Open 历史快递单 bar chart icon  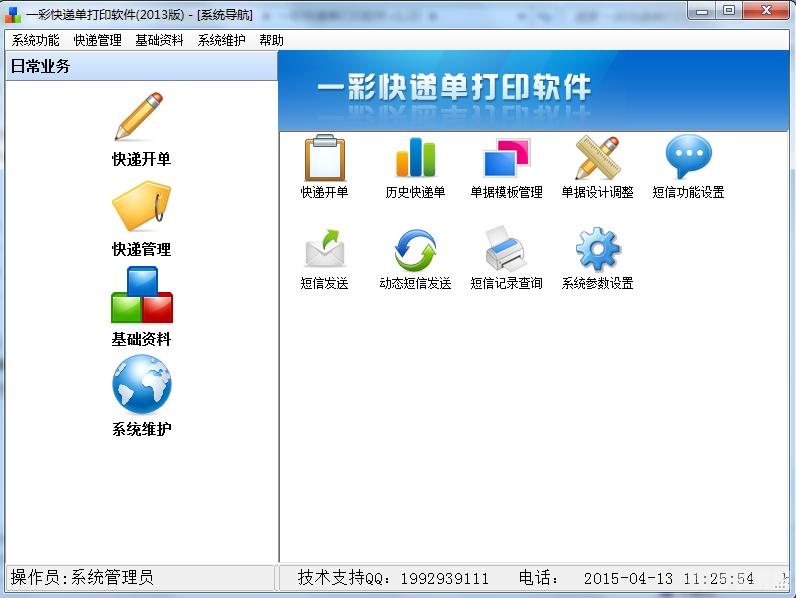tap(415, 159)
